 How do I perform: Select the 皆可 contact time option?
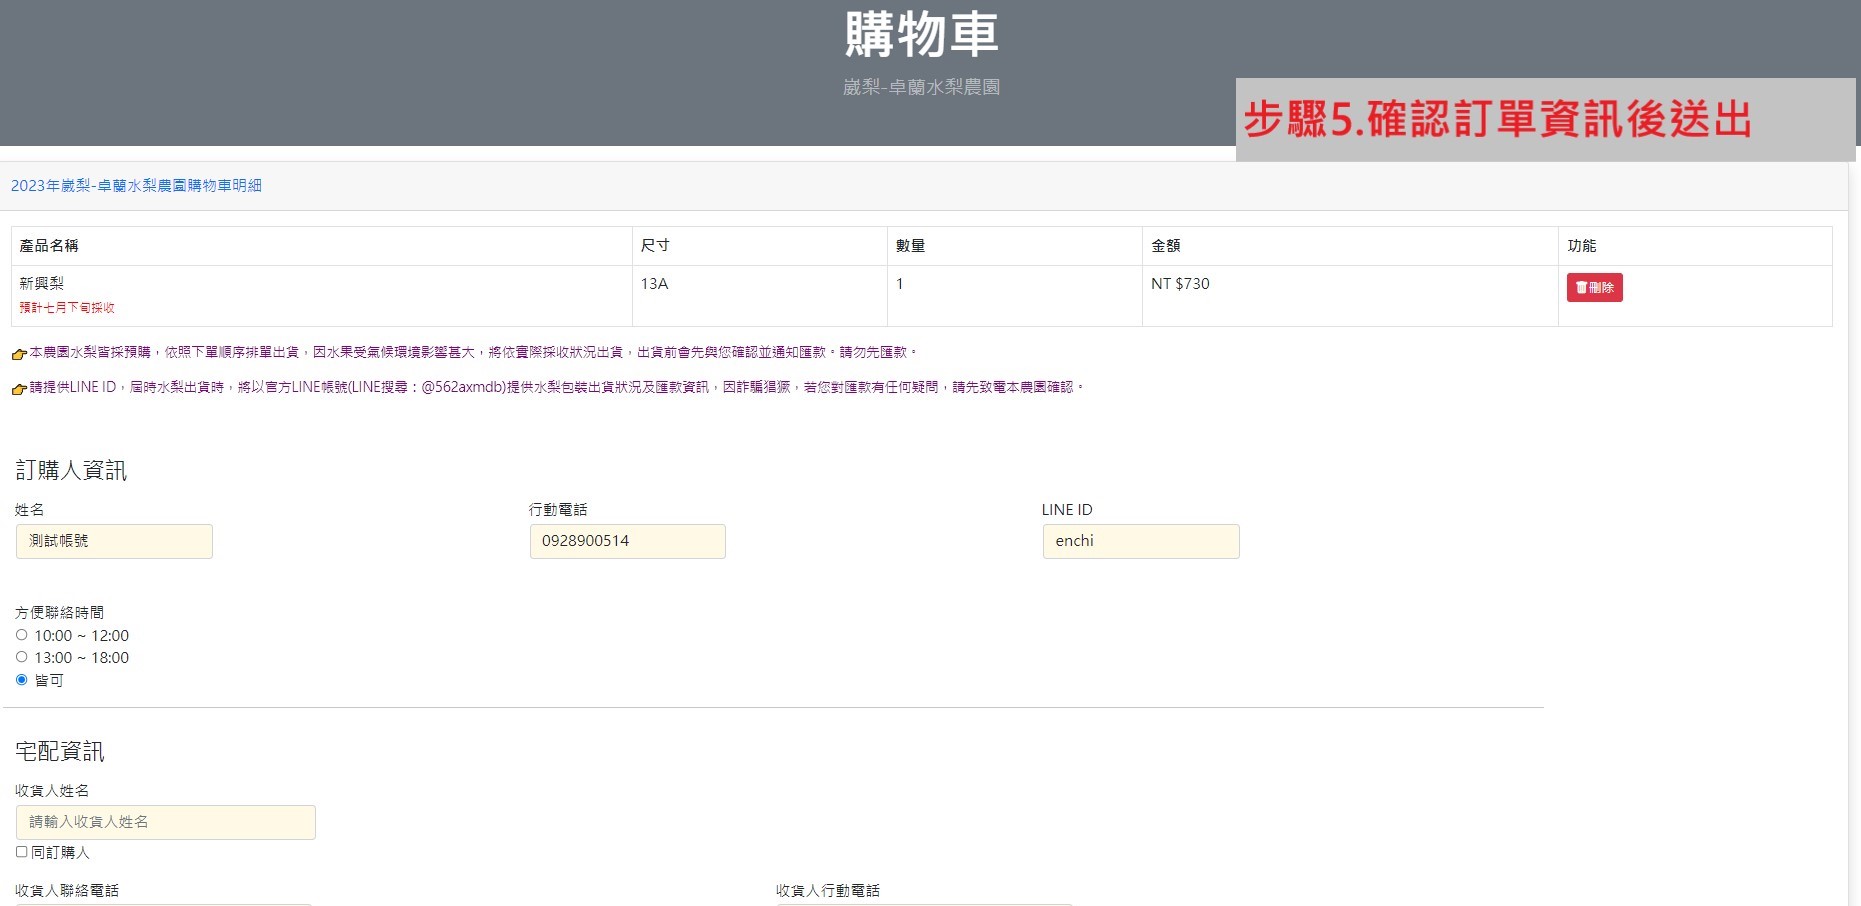click(21, 680)
